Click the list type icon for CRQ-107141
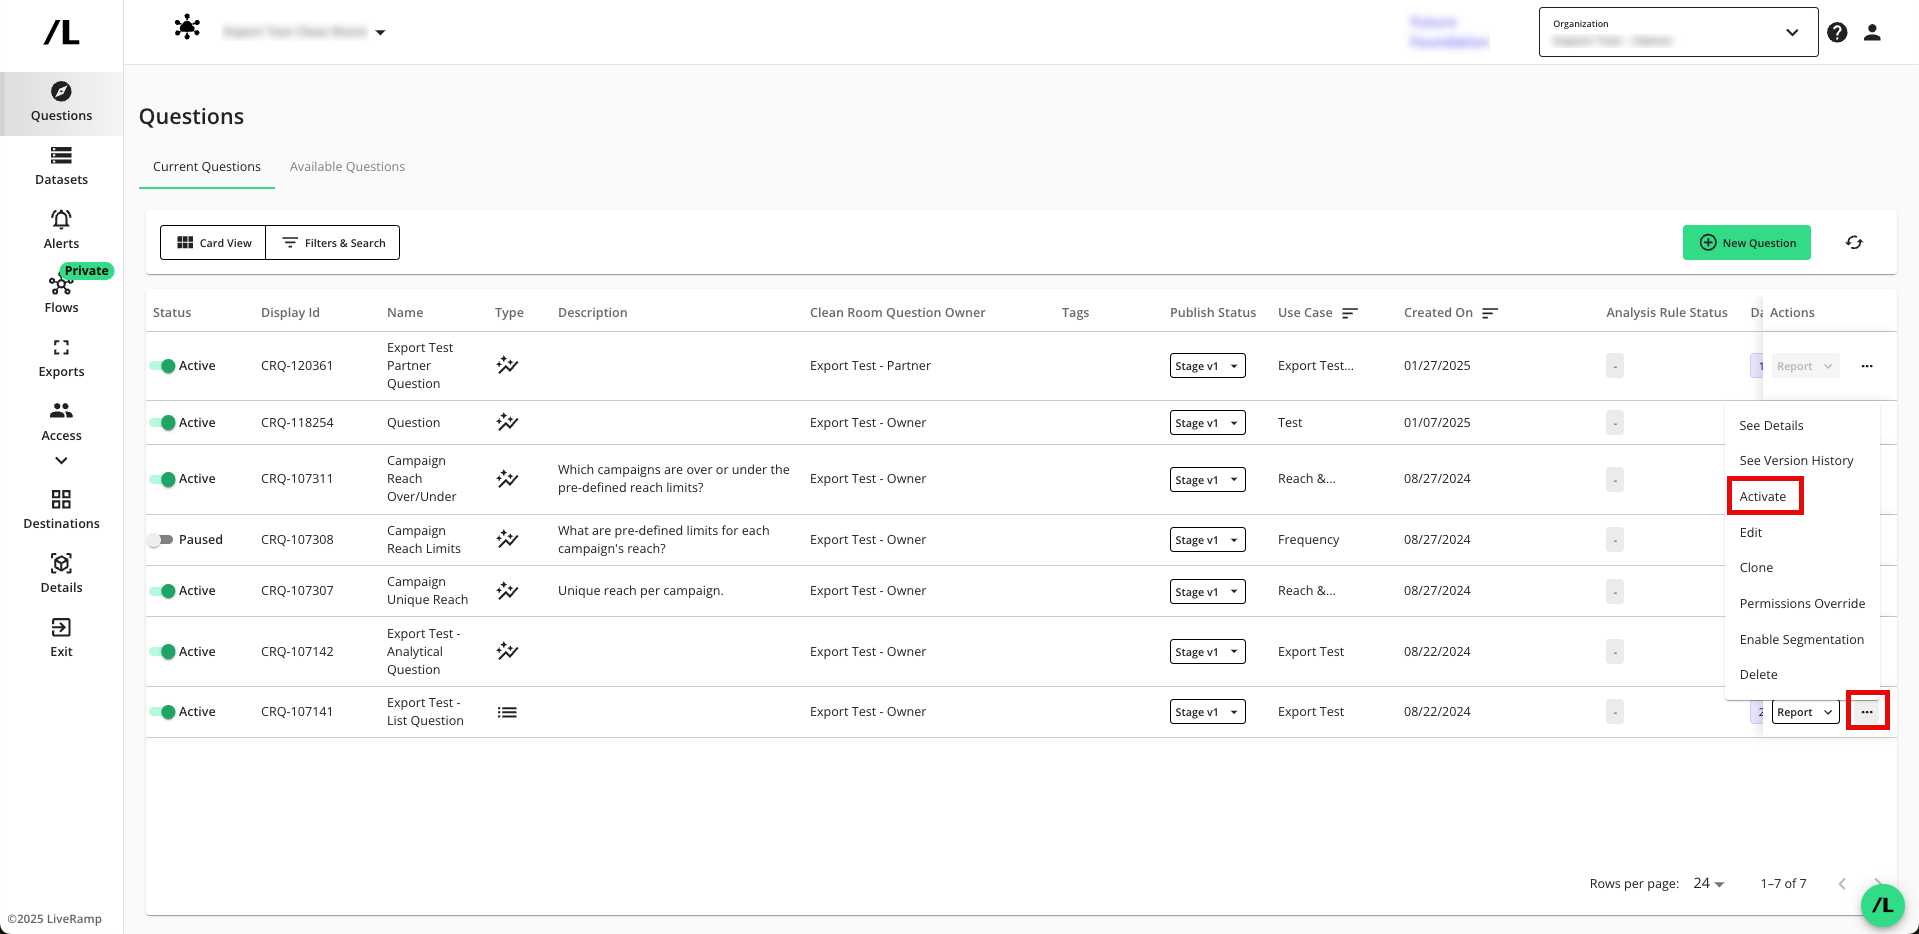Screen dimensions: 1919x934 point(507,712)
